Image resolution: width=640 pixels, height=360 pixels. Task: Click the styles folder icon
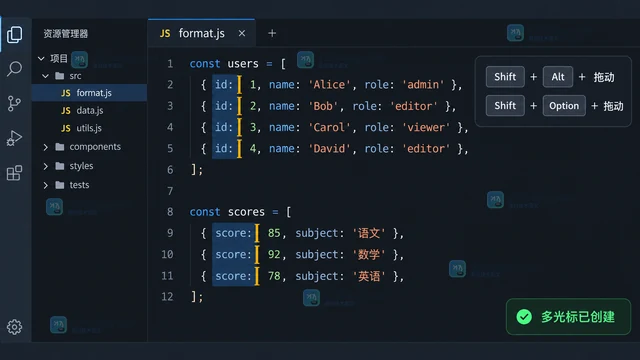60,166
